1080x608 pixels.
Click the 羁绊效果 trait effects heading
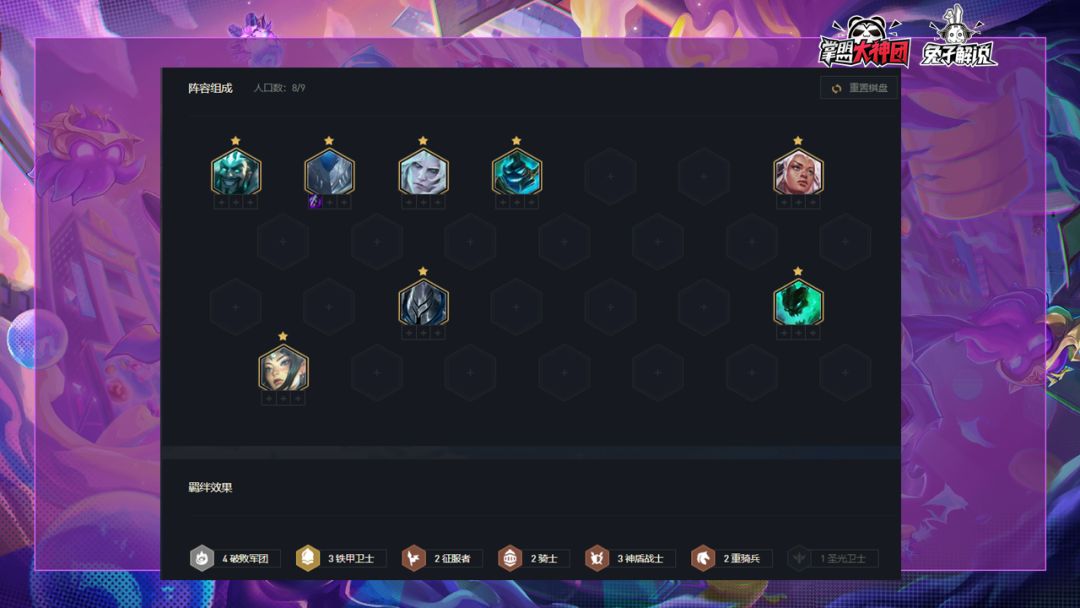click(210, 488)
